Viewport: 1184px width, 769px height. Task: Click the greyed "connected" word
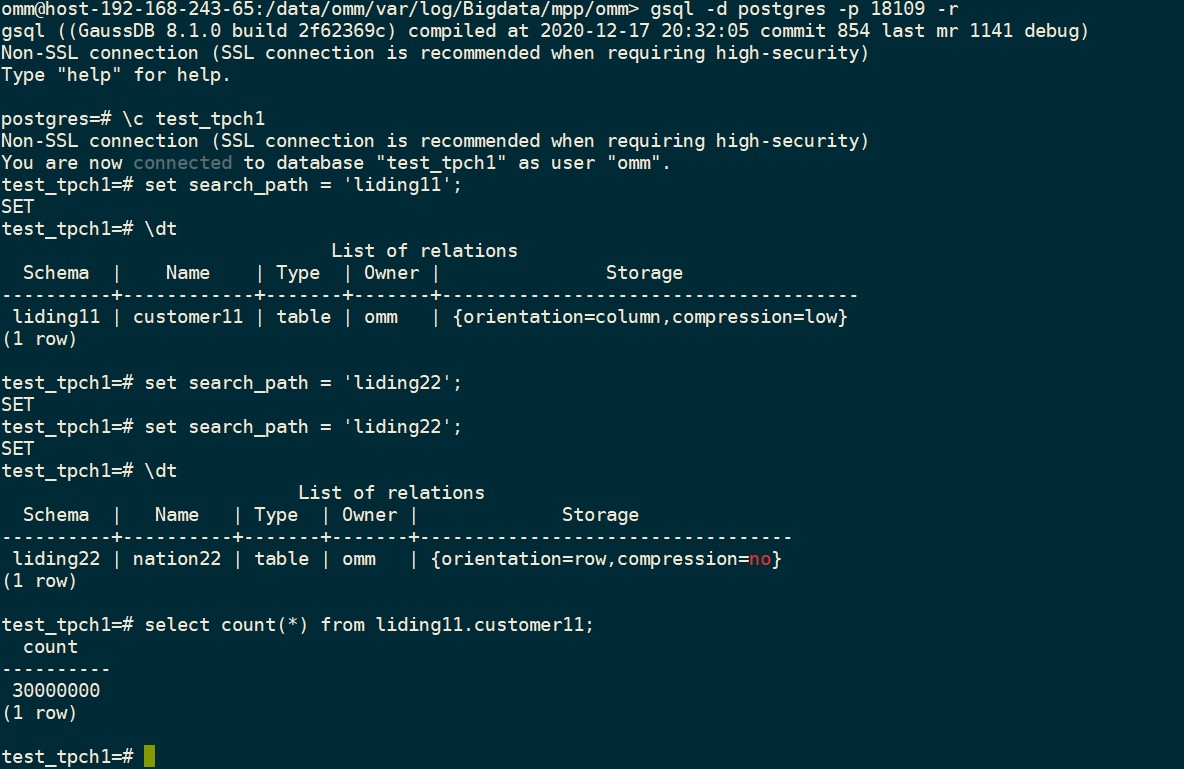pyautogui.click(x=182, y=163)
